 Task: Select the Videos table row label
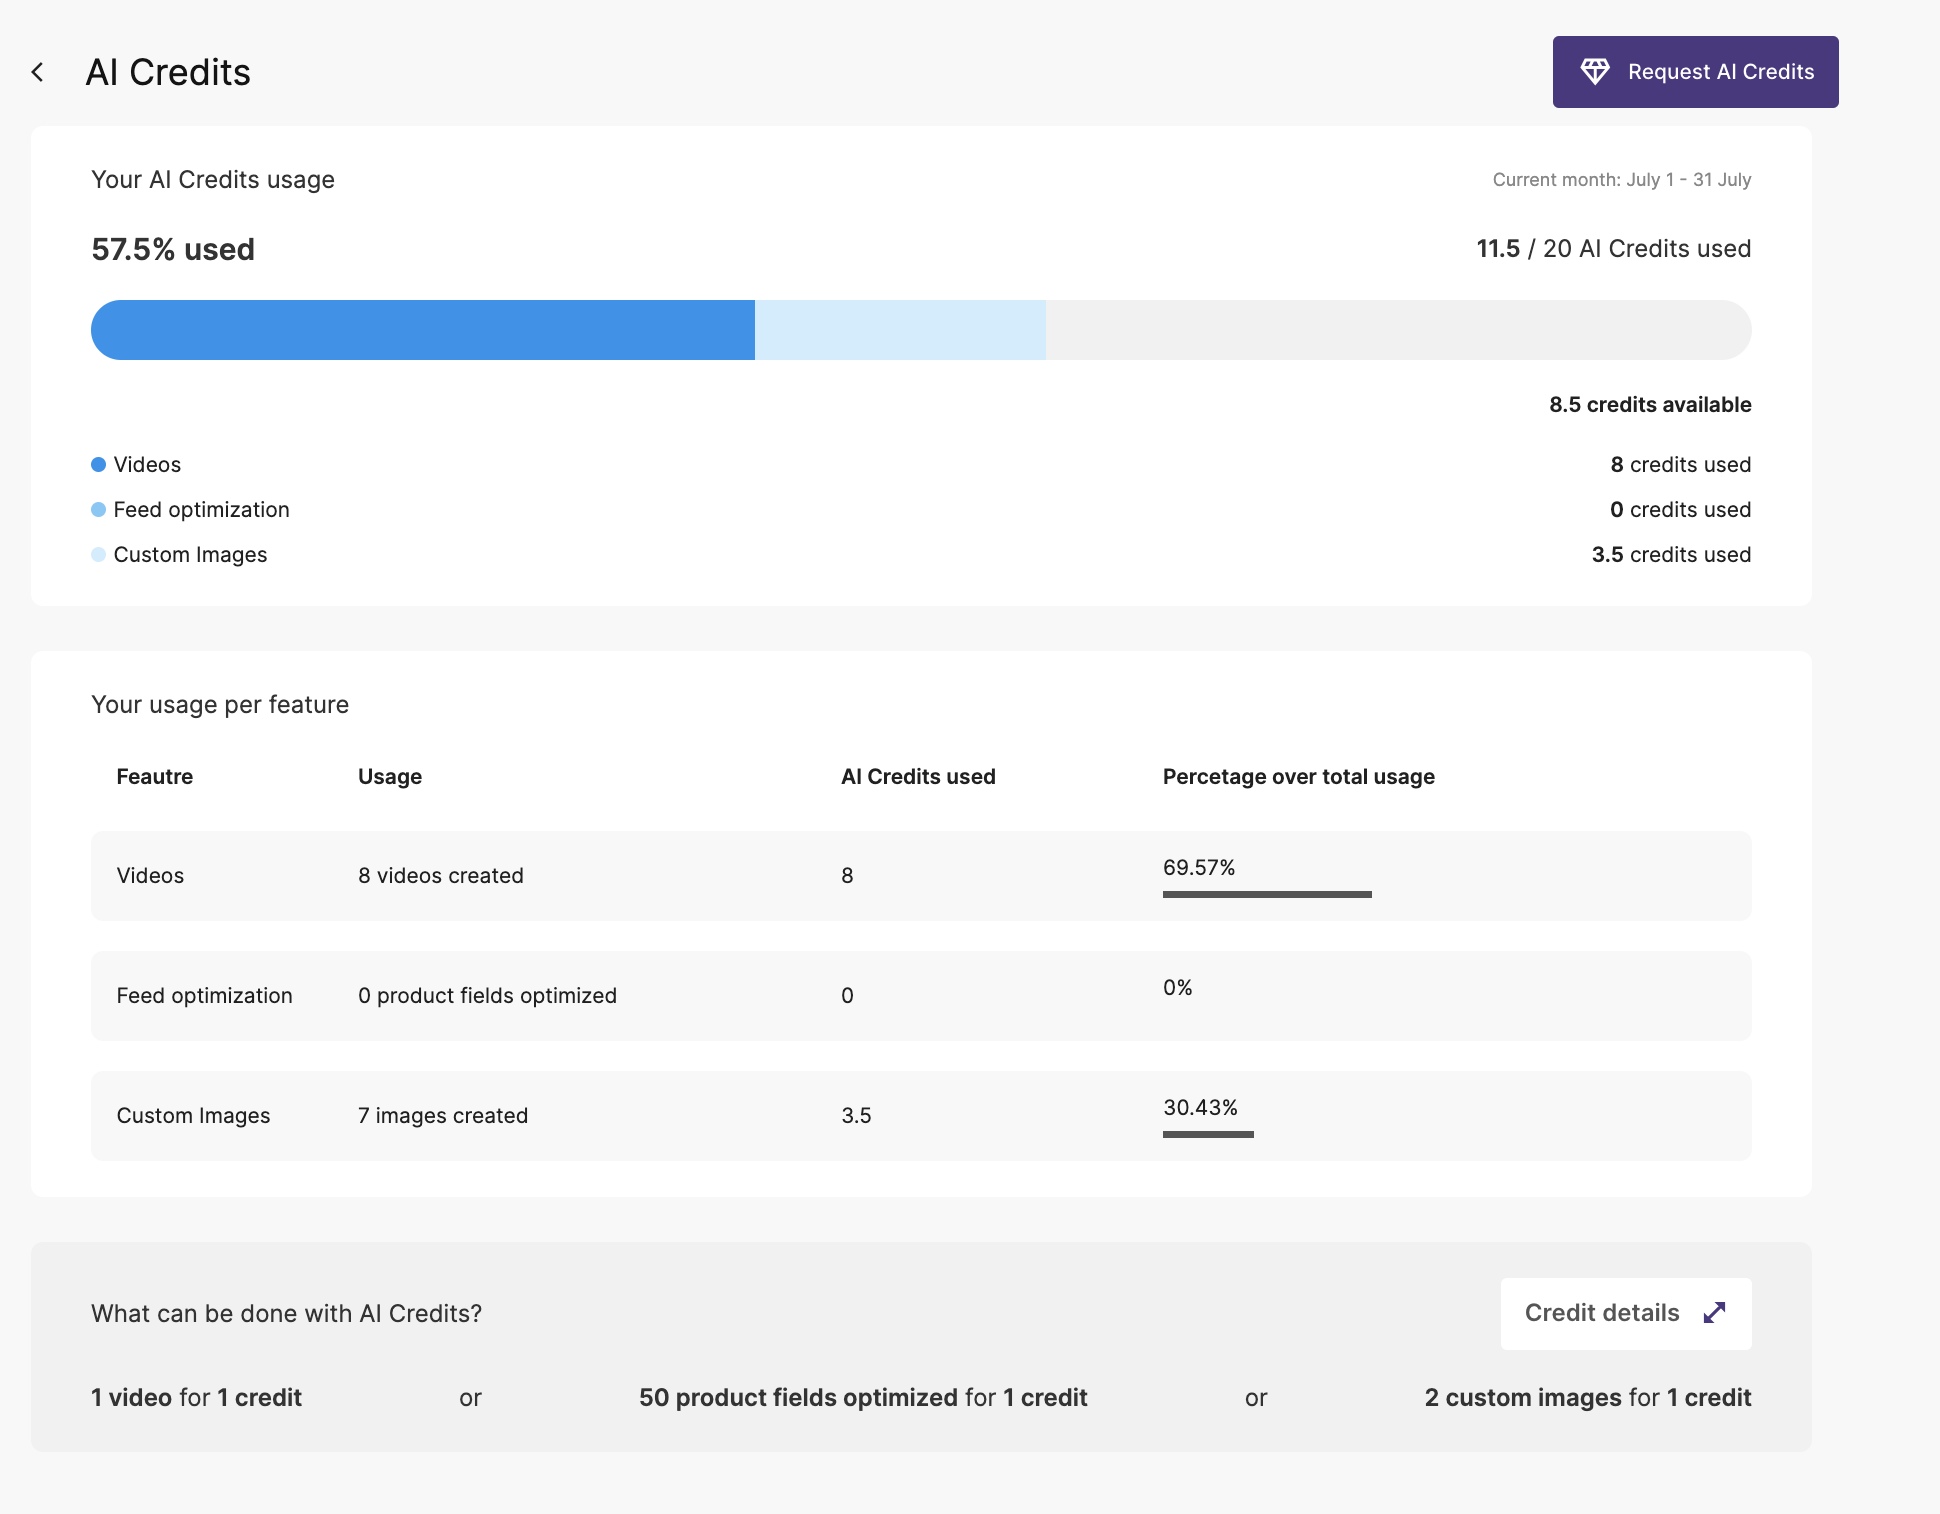[150, 876]
